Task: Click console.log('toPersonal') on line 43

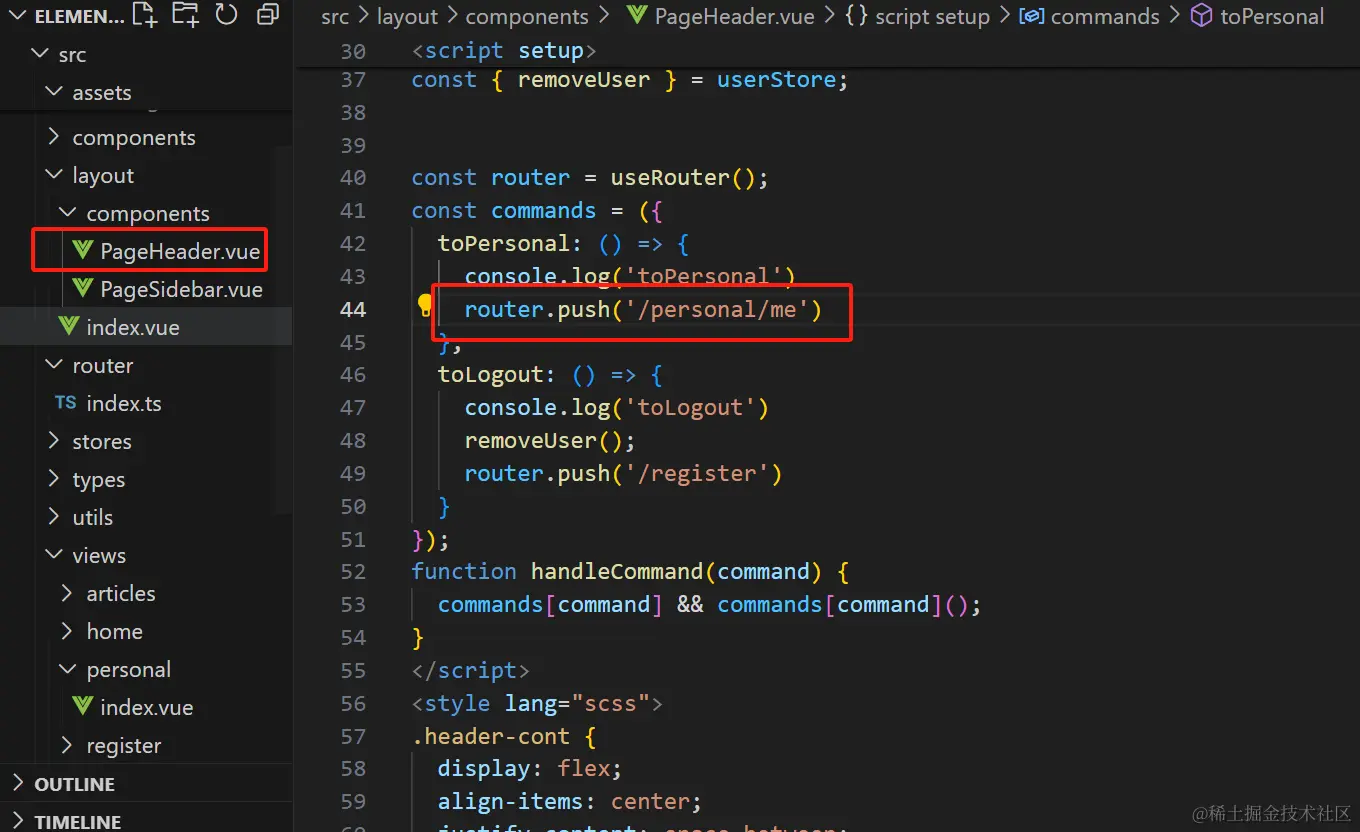Action: [x=629, y=276]
